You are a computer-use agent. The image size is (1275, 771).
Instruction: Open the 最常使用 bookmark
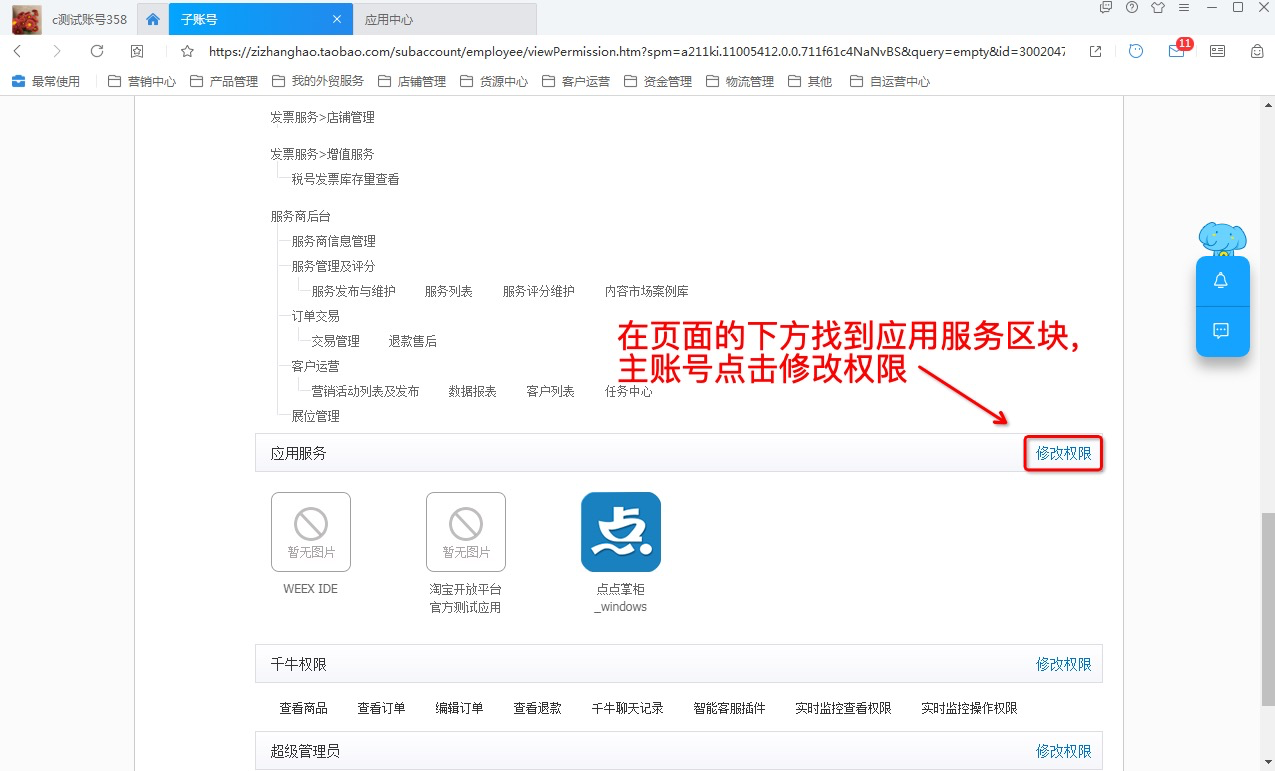pyautogui.click(x=46, y=82)
